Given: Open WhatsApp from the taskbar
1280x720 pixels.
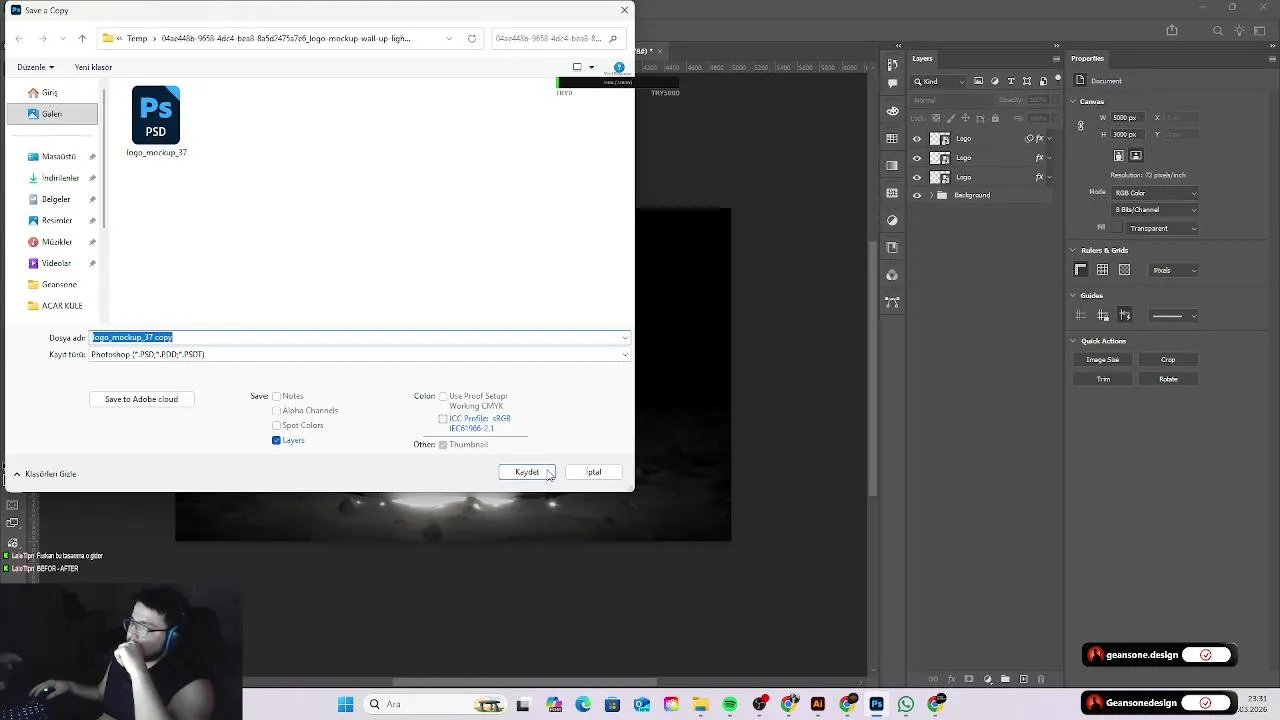Looking at the screenshot, I should [x=906, y=704].
